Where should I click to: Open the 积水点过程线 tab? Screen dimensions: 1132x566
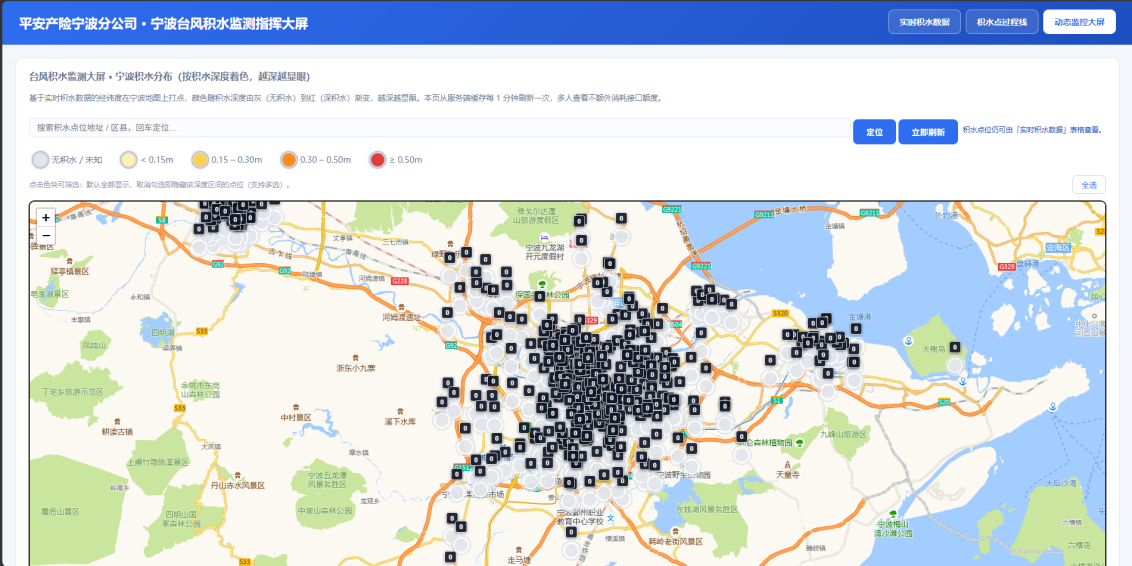click(1002, 22)
